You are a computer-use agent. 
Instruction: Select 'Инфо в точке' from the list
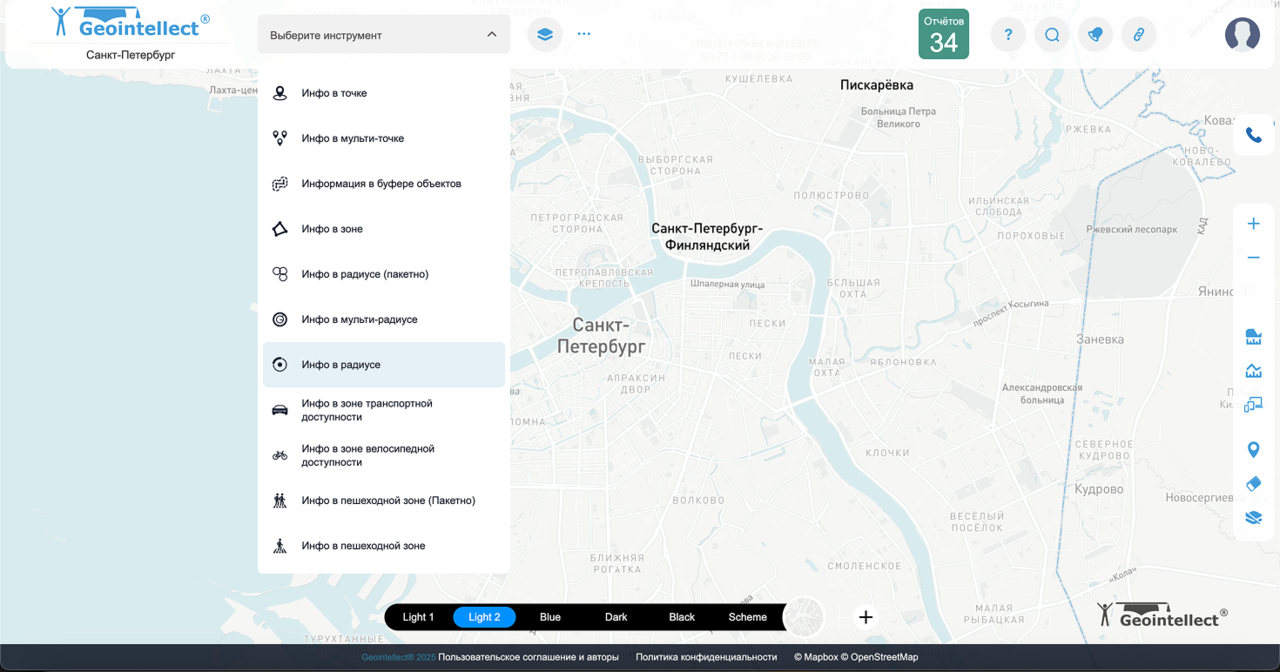pos(334,93)
